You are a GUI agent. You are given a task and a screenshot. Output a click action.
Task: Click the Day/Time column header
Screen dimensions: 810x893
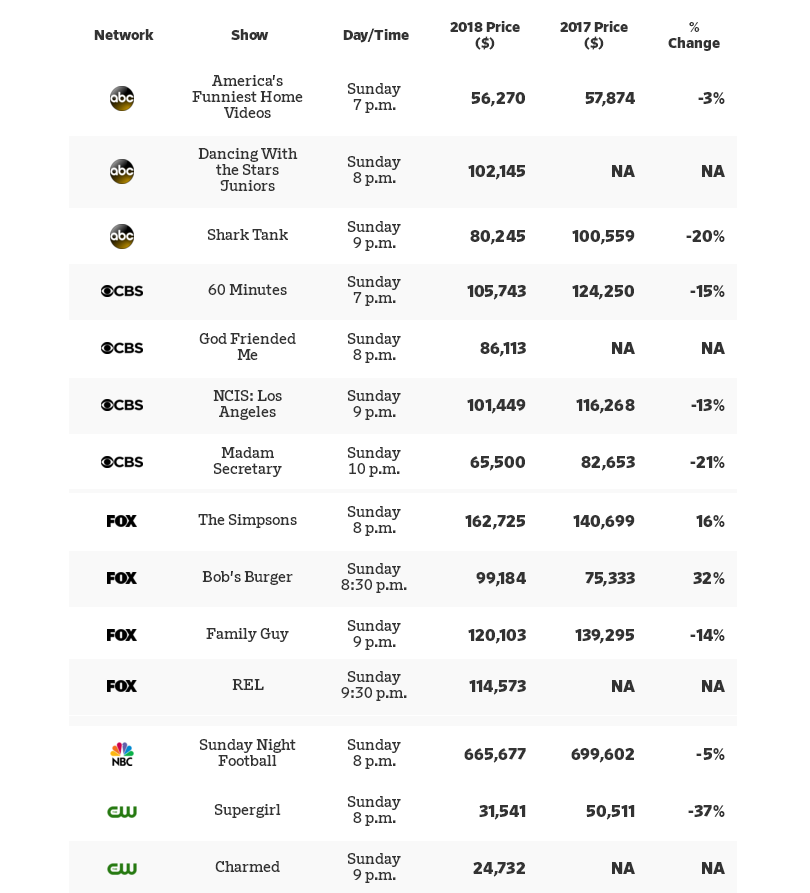pyautogui.click(x=376, y=35)
